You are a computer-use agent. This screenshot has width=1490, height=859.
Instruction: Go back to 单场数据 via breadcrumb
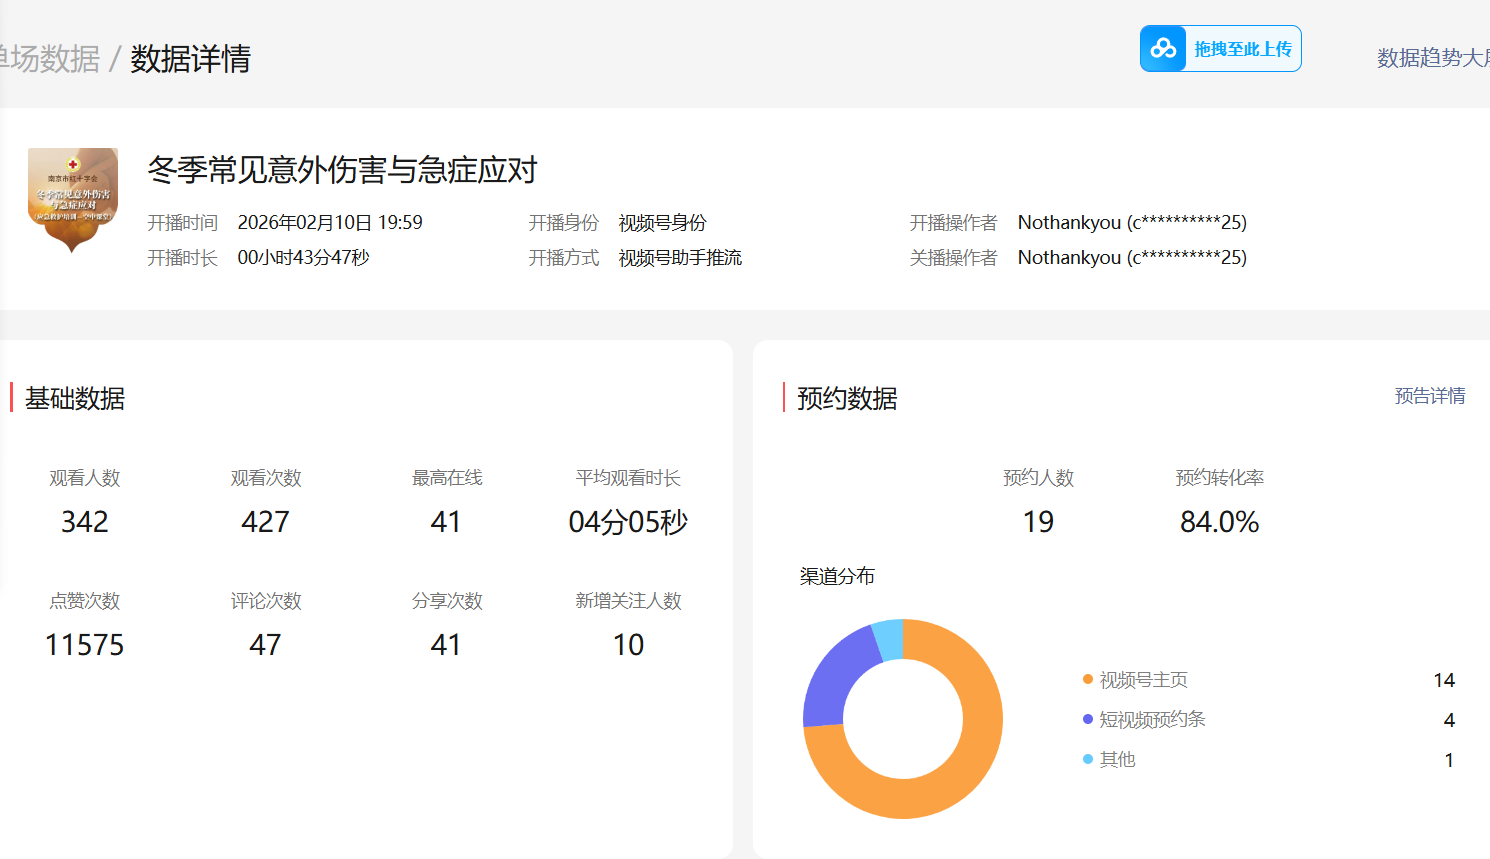[50, 59]
